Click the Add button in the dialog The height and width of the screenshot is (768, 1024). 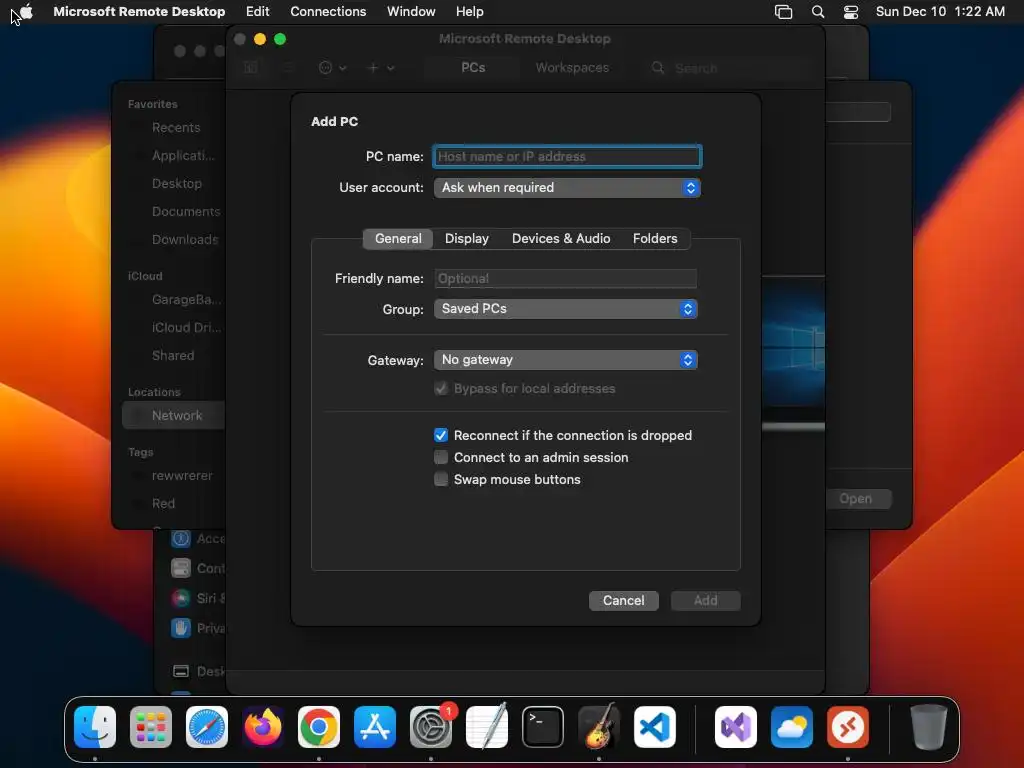point(705,601)
